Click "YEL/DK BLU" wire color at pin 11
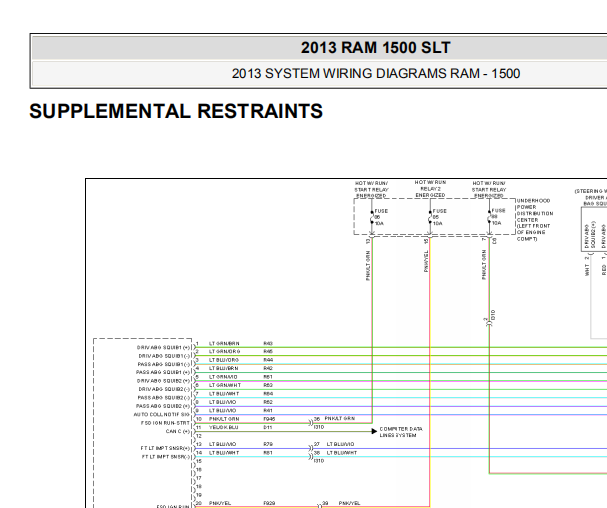 point(223,427)
